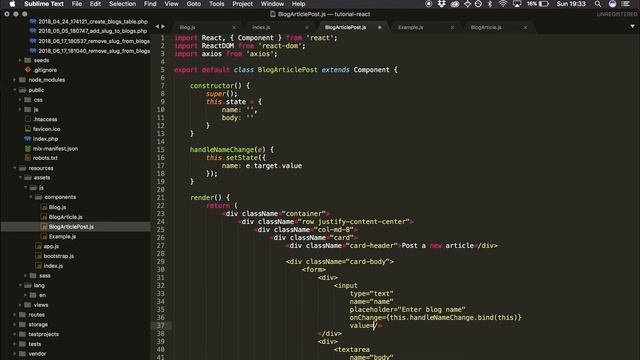Open .htaccess in the sidebar

click(x=45, y=119)
